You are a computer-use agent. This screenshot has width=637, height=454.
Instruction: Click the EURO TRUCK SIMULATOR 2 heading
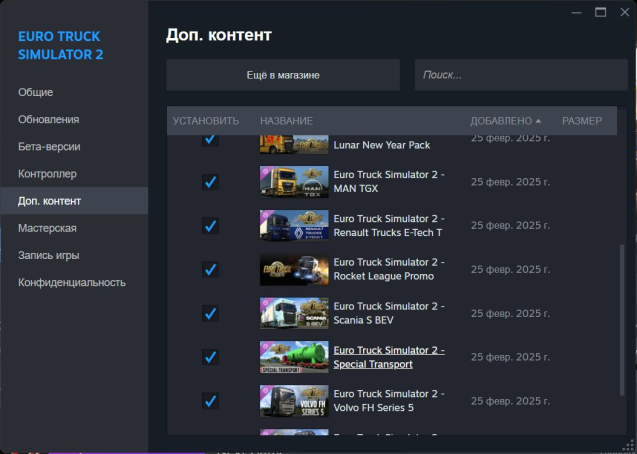(x=61, y=45)
